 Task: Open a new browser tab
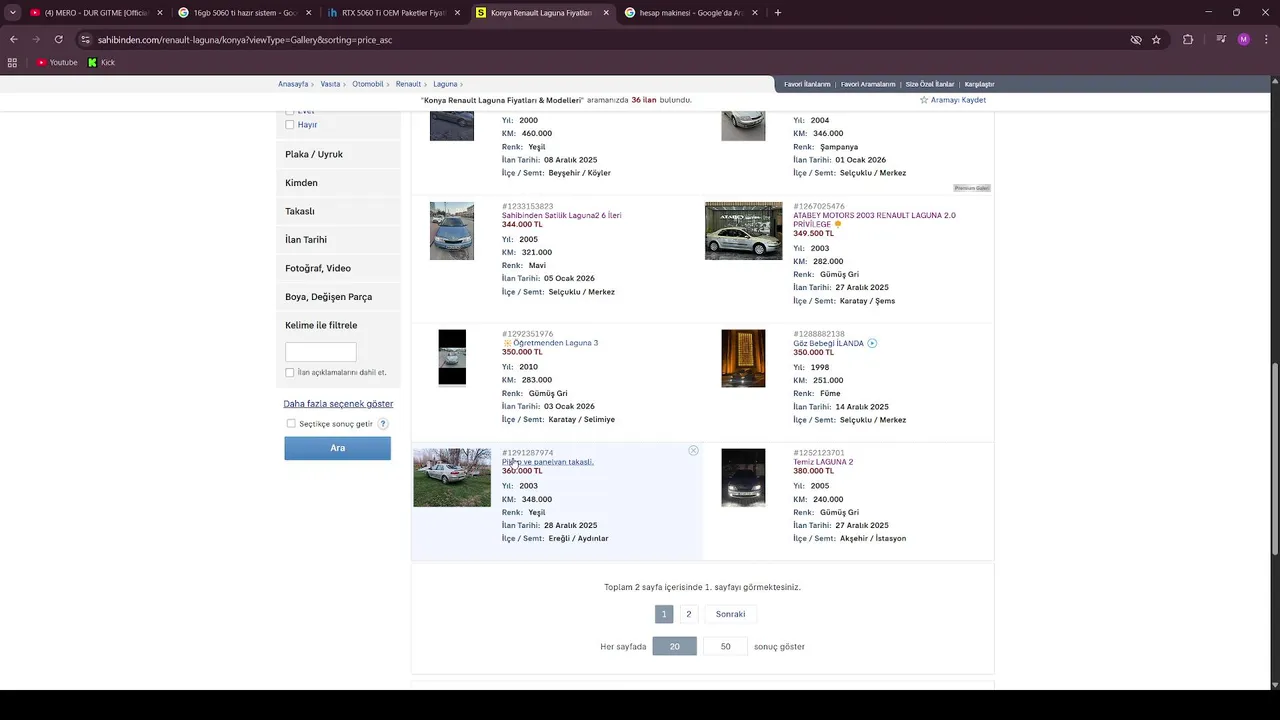778,13
